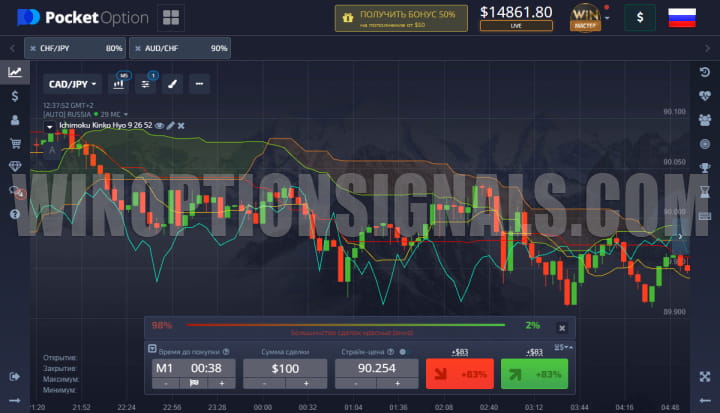Expand the CAD/JPY asset dropdown
Viewport: 720px width, 413px height.
(74, 84)
